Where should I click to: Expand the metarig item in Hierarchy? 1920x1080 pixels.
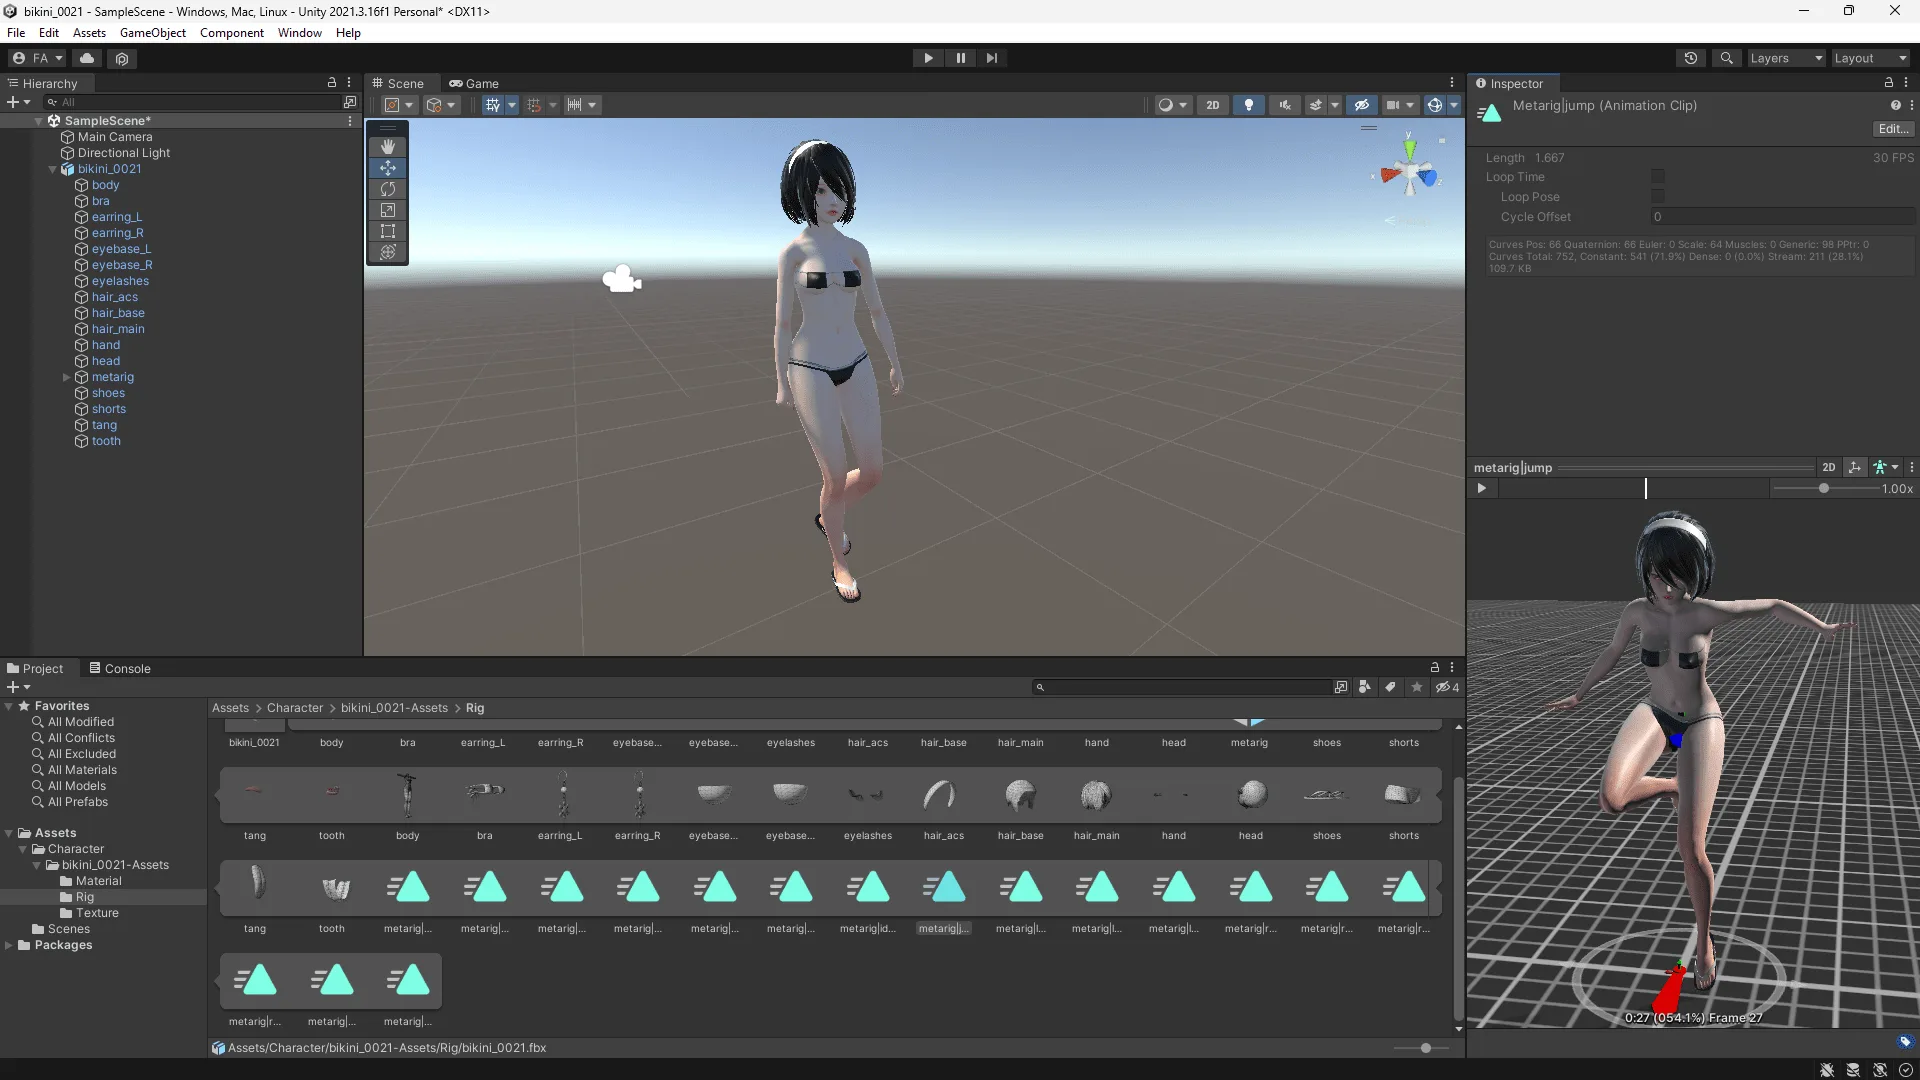(x=66, y=377)
